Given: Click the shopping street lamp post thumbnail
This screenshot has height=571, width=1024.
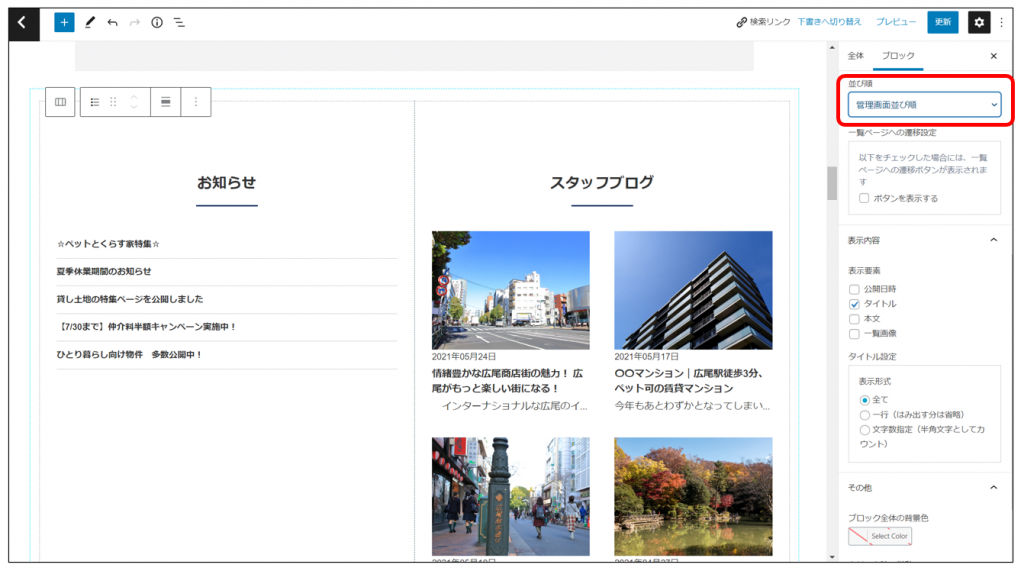Looking at the screenshot, I should [511, 497].
